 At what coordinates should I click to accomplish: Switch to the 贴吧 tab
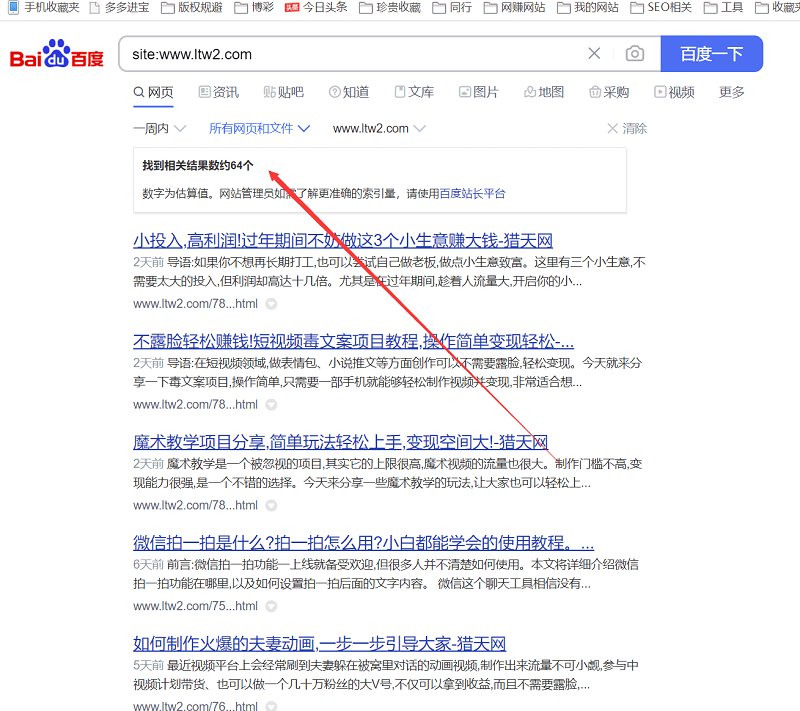283,92
